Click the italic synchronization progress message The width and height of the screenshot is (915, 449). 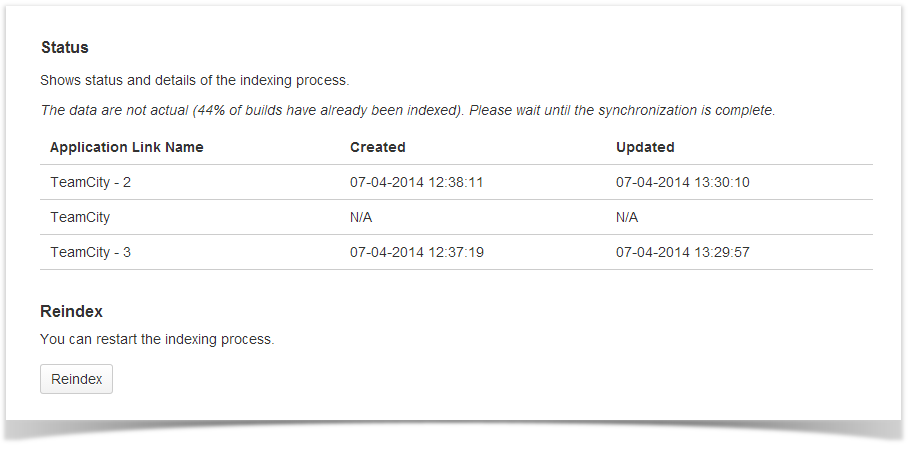pyautogui.click(x=407, y=110)
